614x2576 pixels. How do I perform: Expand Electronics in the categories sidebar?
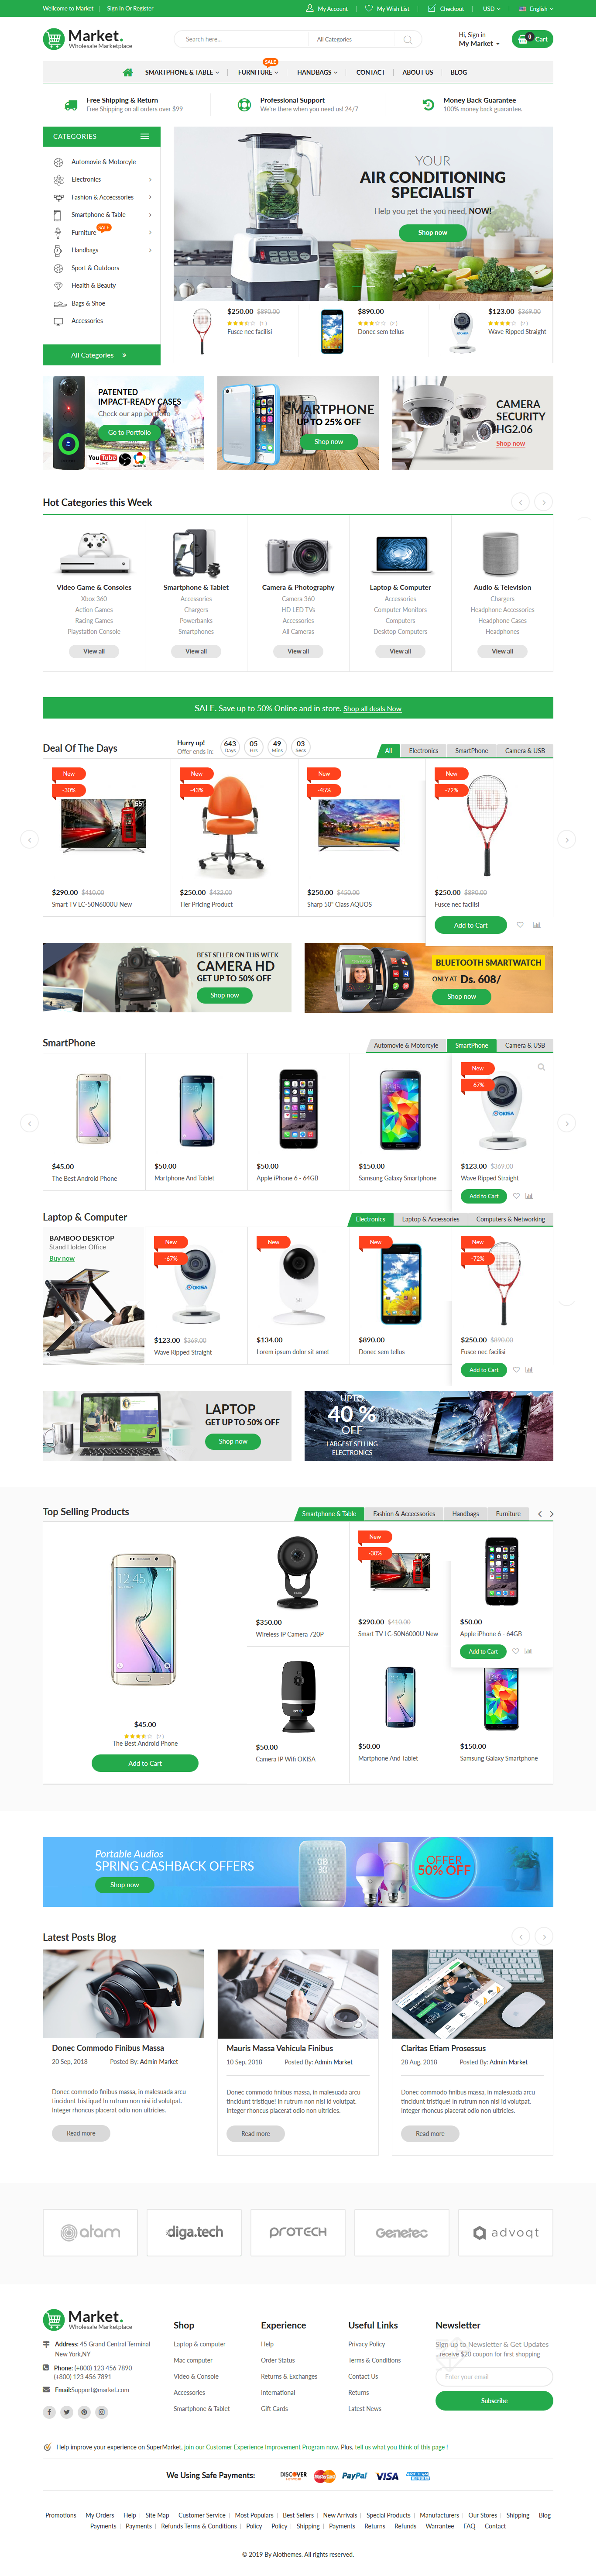(102, 179)
